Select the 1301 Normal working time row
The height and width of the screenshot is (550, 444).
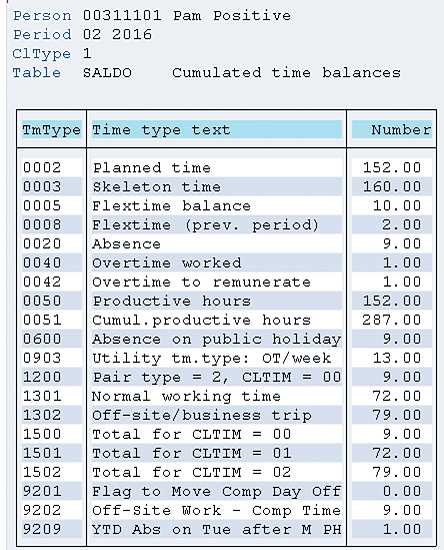click(227, 396)
